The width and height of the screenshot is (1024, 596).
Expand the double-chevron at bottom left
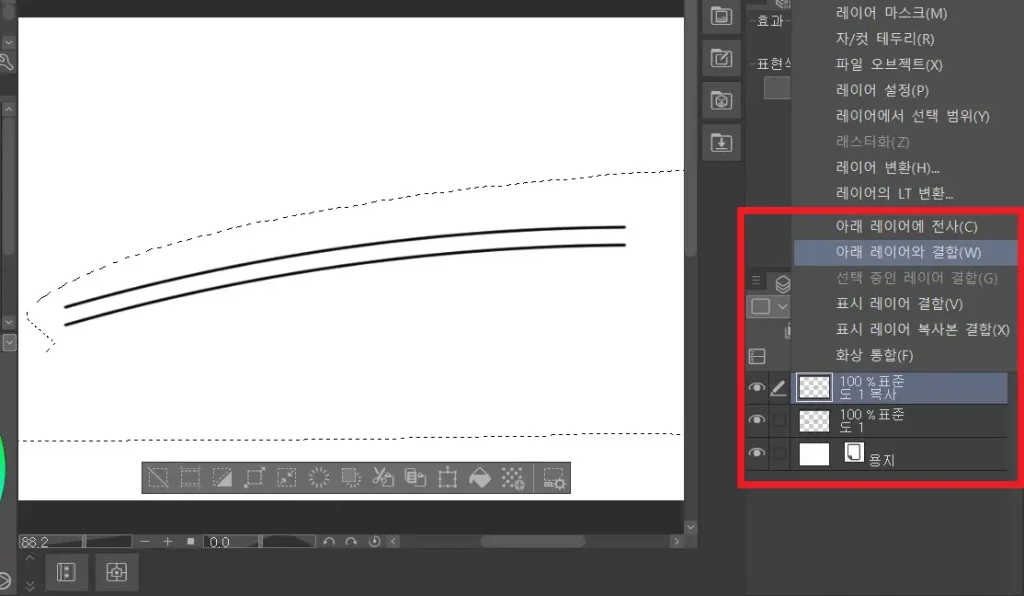[29, 585]
